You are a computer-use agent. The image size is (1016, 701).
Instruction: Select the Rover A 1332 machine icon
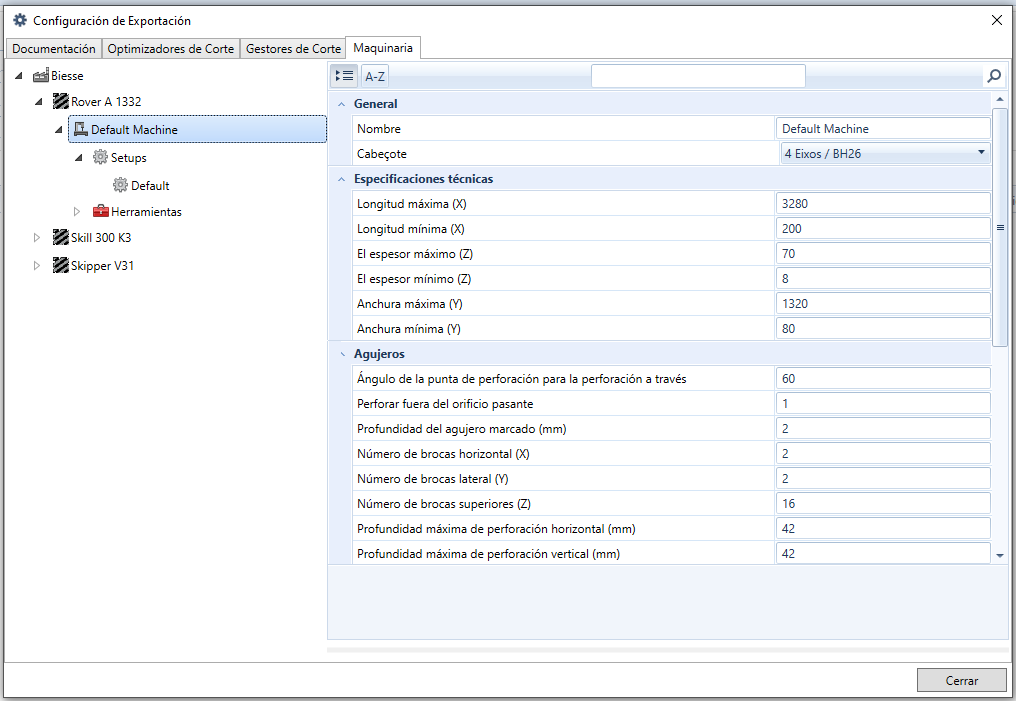(61, 101)
